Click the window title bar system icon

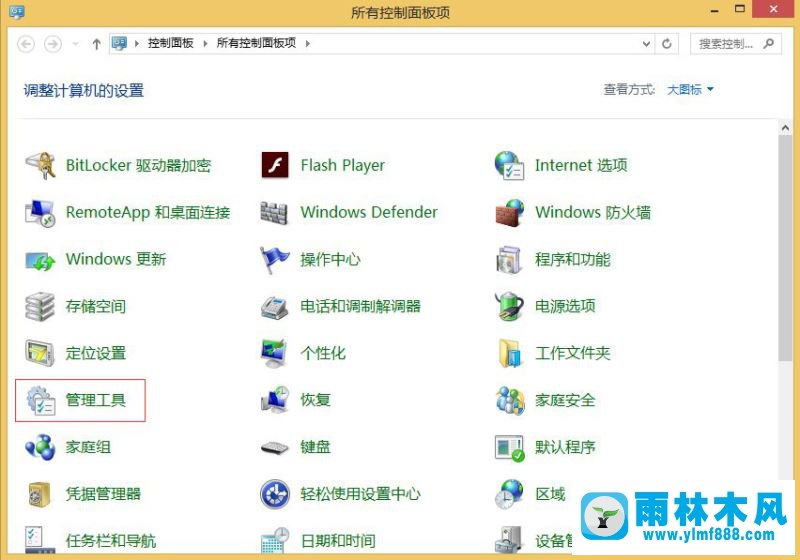[x=17, y=11]
